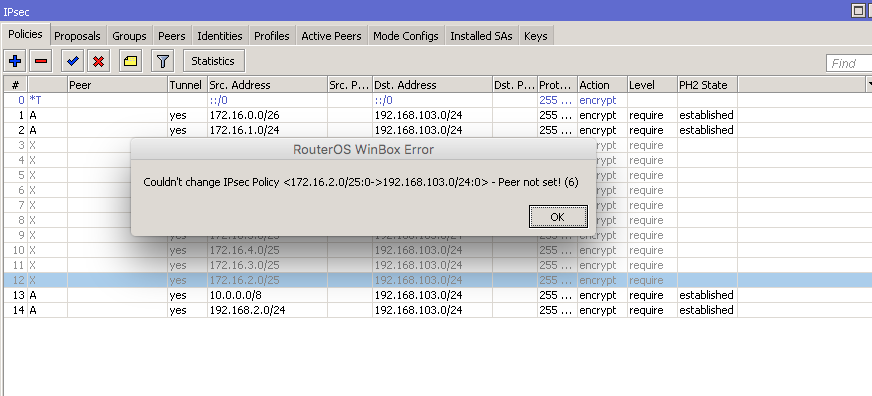This screenshot has width=872, height=396.
Task: View the Installed SAs tab
Action: pos(481,36)
